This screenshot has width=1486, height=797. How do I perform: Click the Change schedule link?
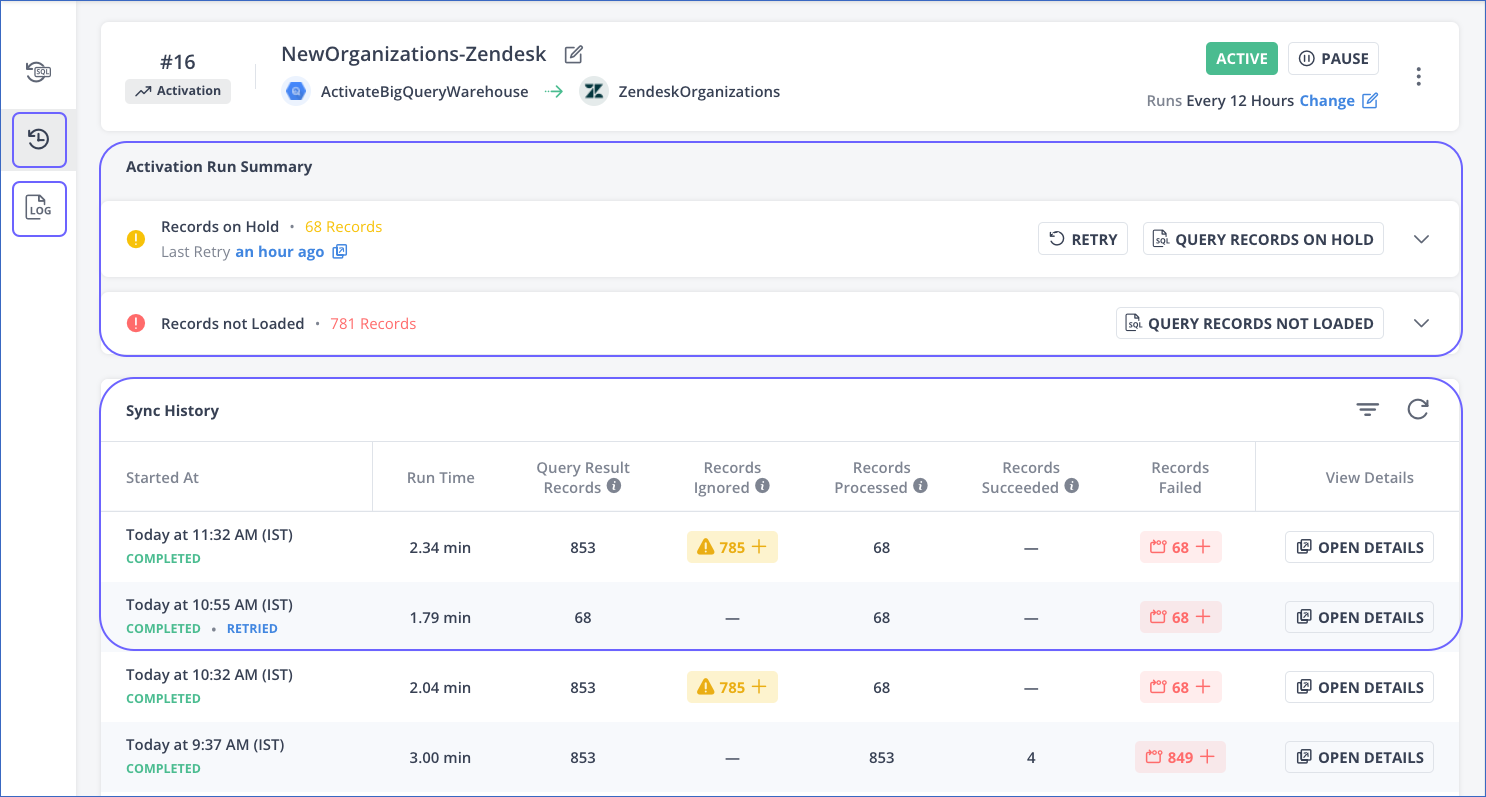click(1327, 101)
